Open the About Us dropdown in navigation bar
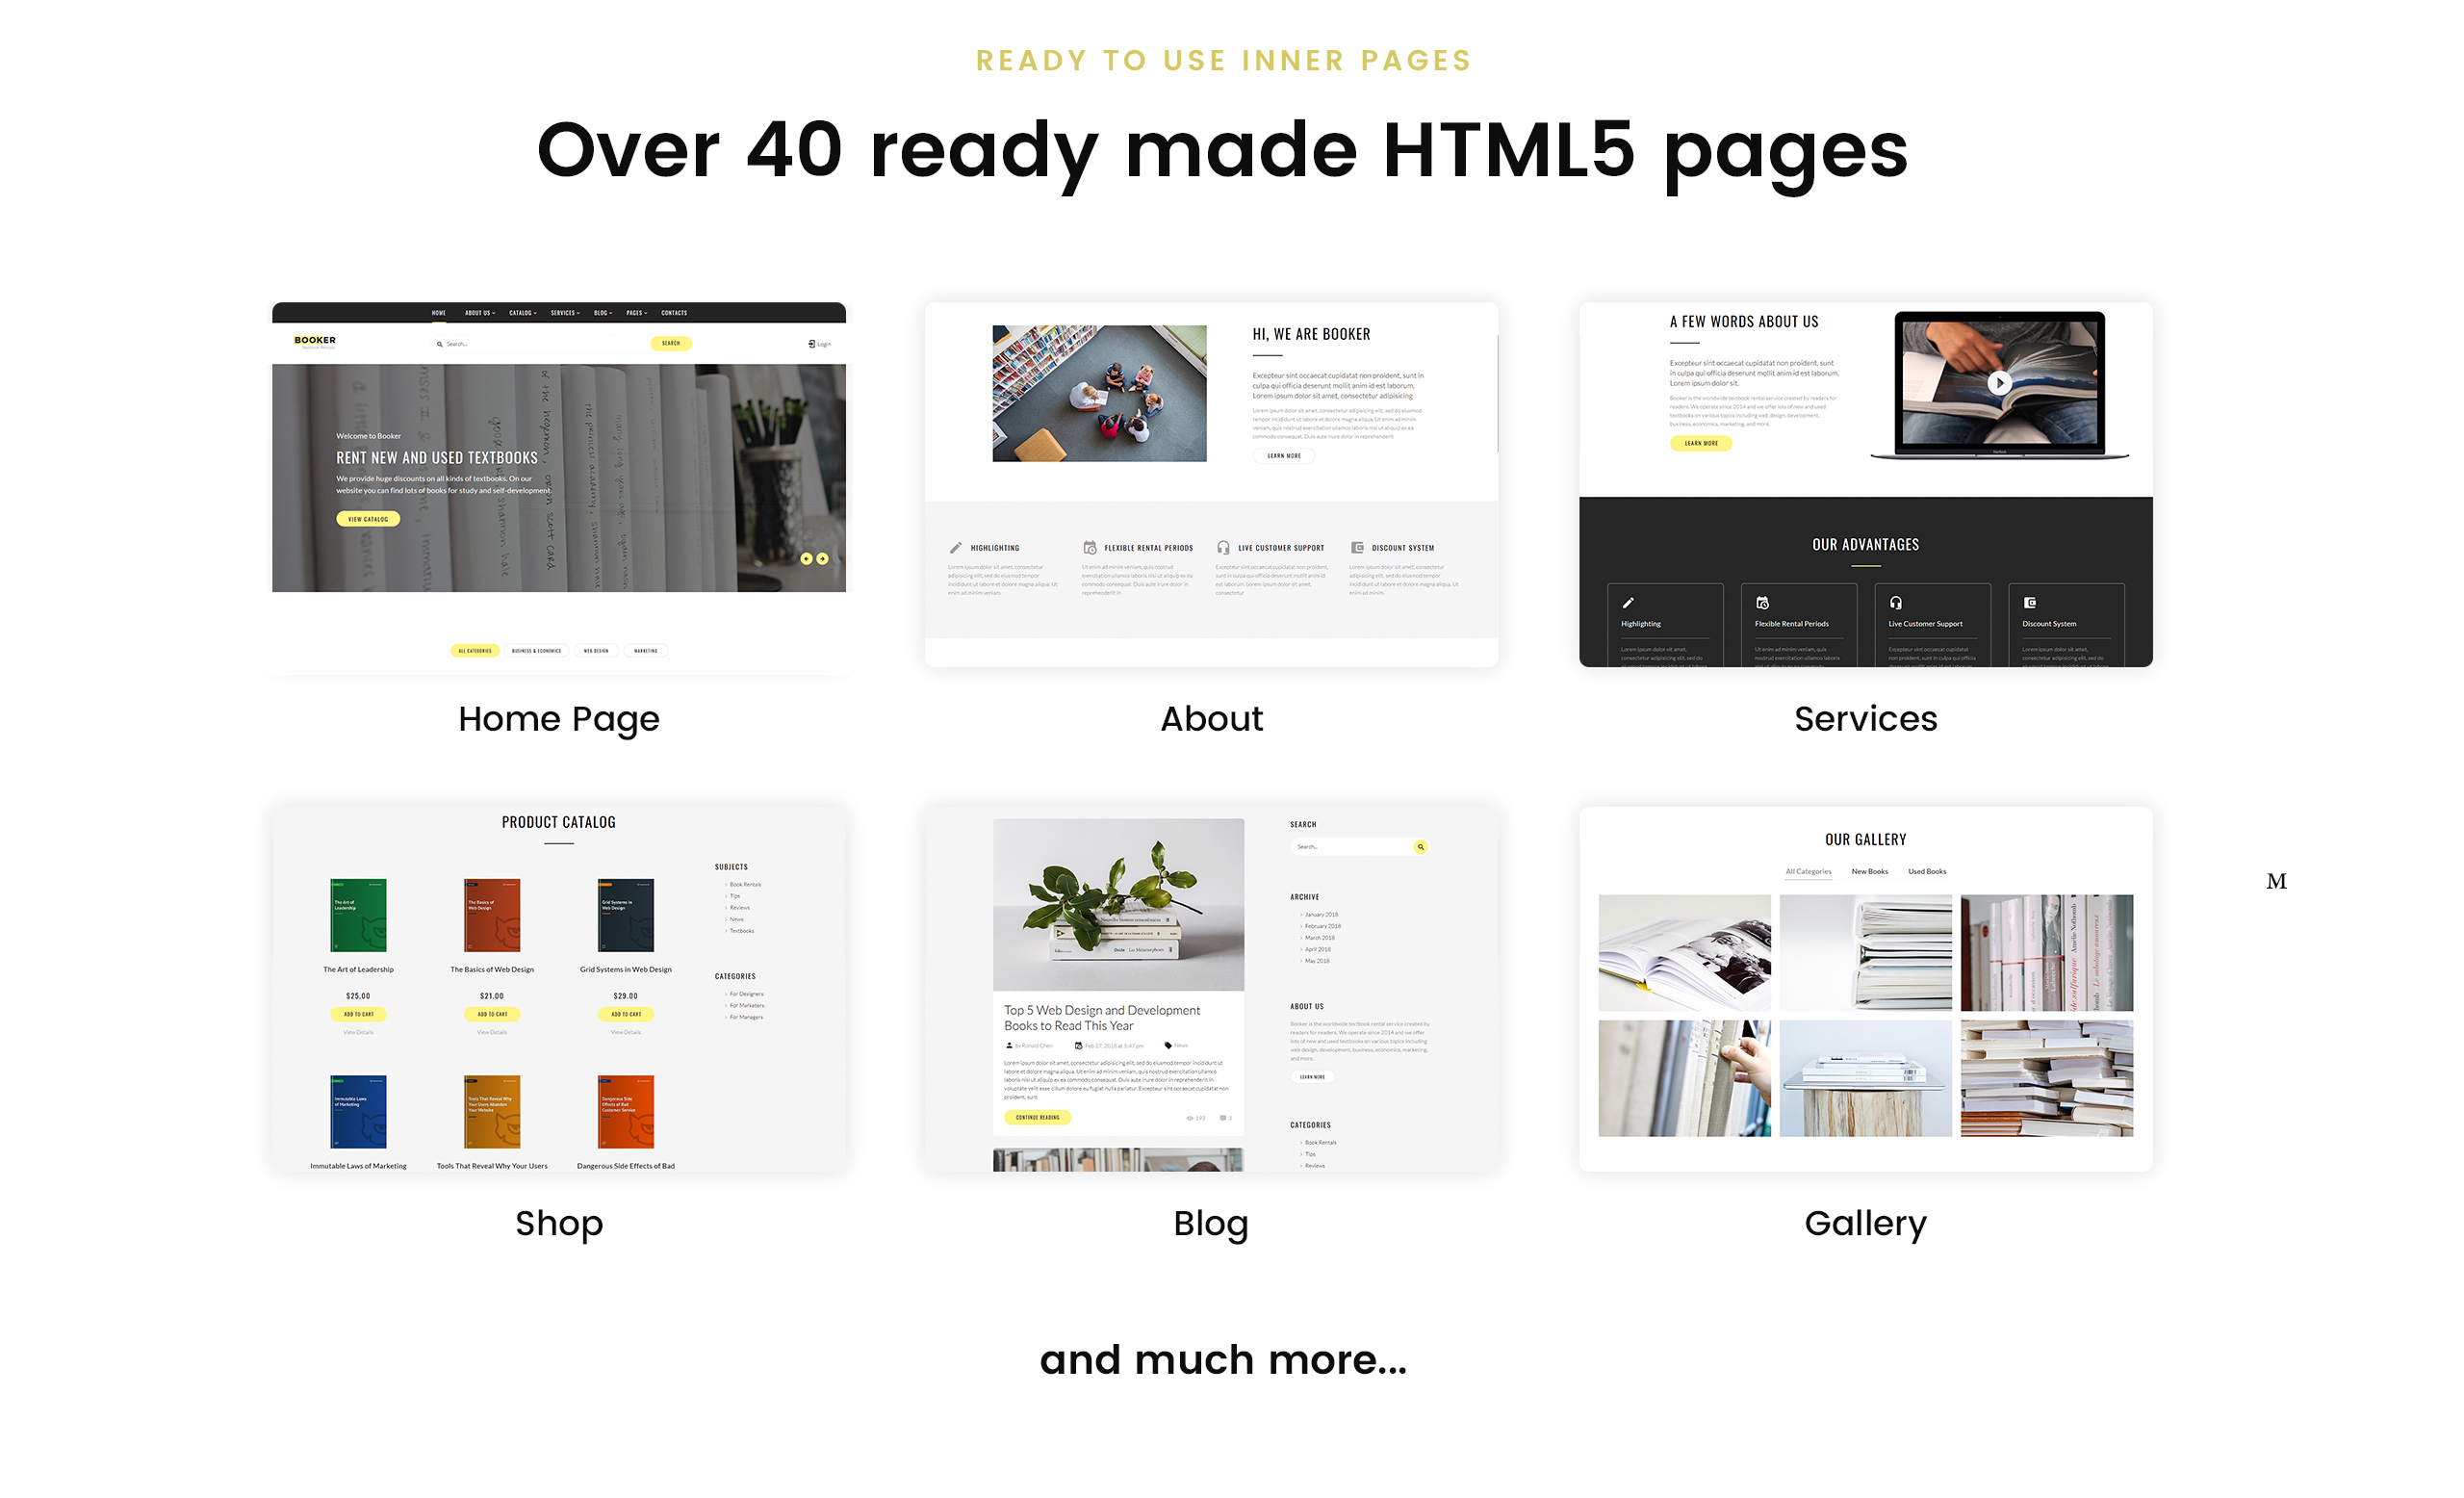Screen dimensions: 2464x1498 coord(480,313)
